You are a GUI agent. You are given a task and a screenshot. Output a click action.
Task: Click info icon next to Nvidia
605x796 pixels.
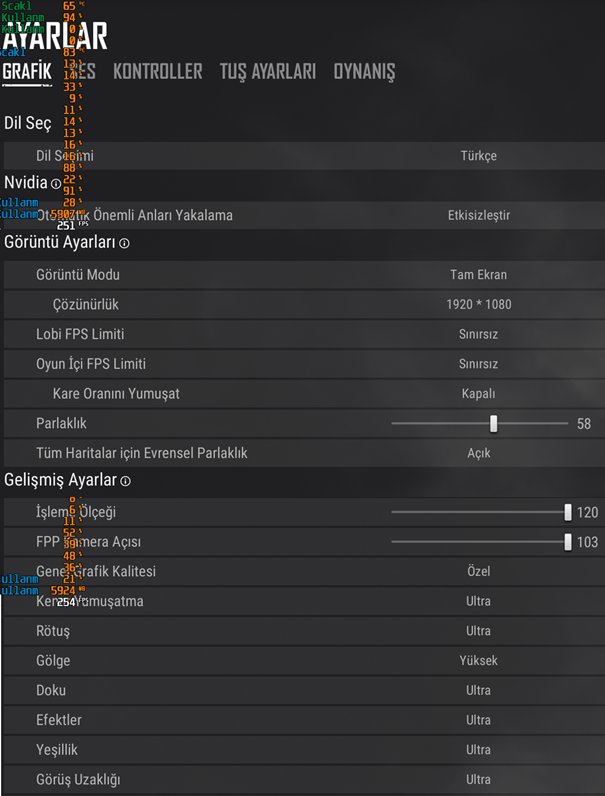(x=55, y=184)
